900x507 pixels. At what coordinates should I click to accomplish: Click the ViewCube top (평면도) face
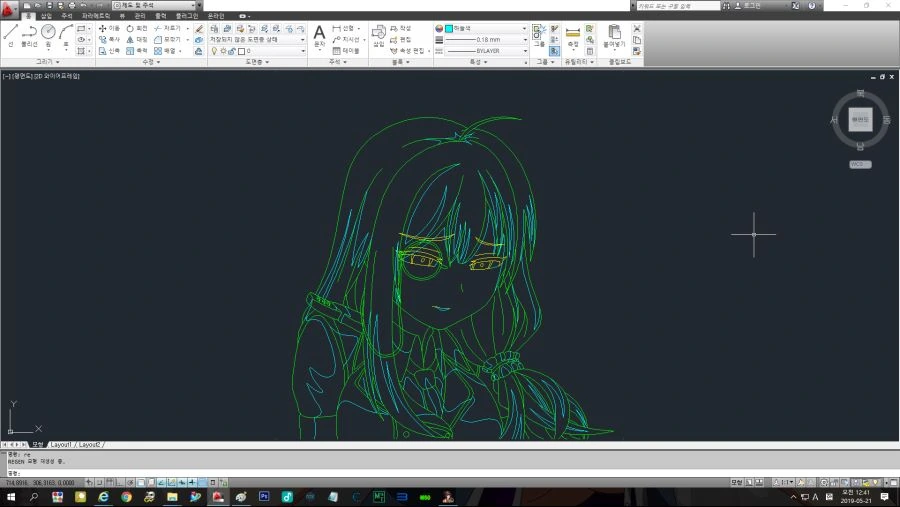click(860, 119)
